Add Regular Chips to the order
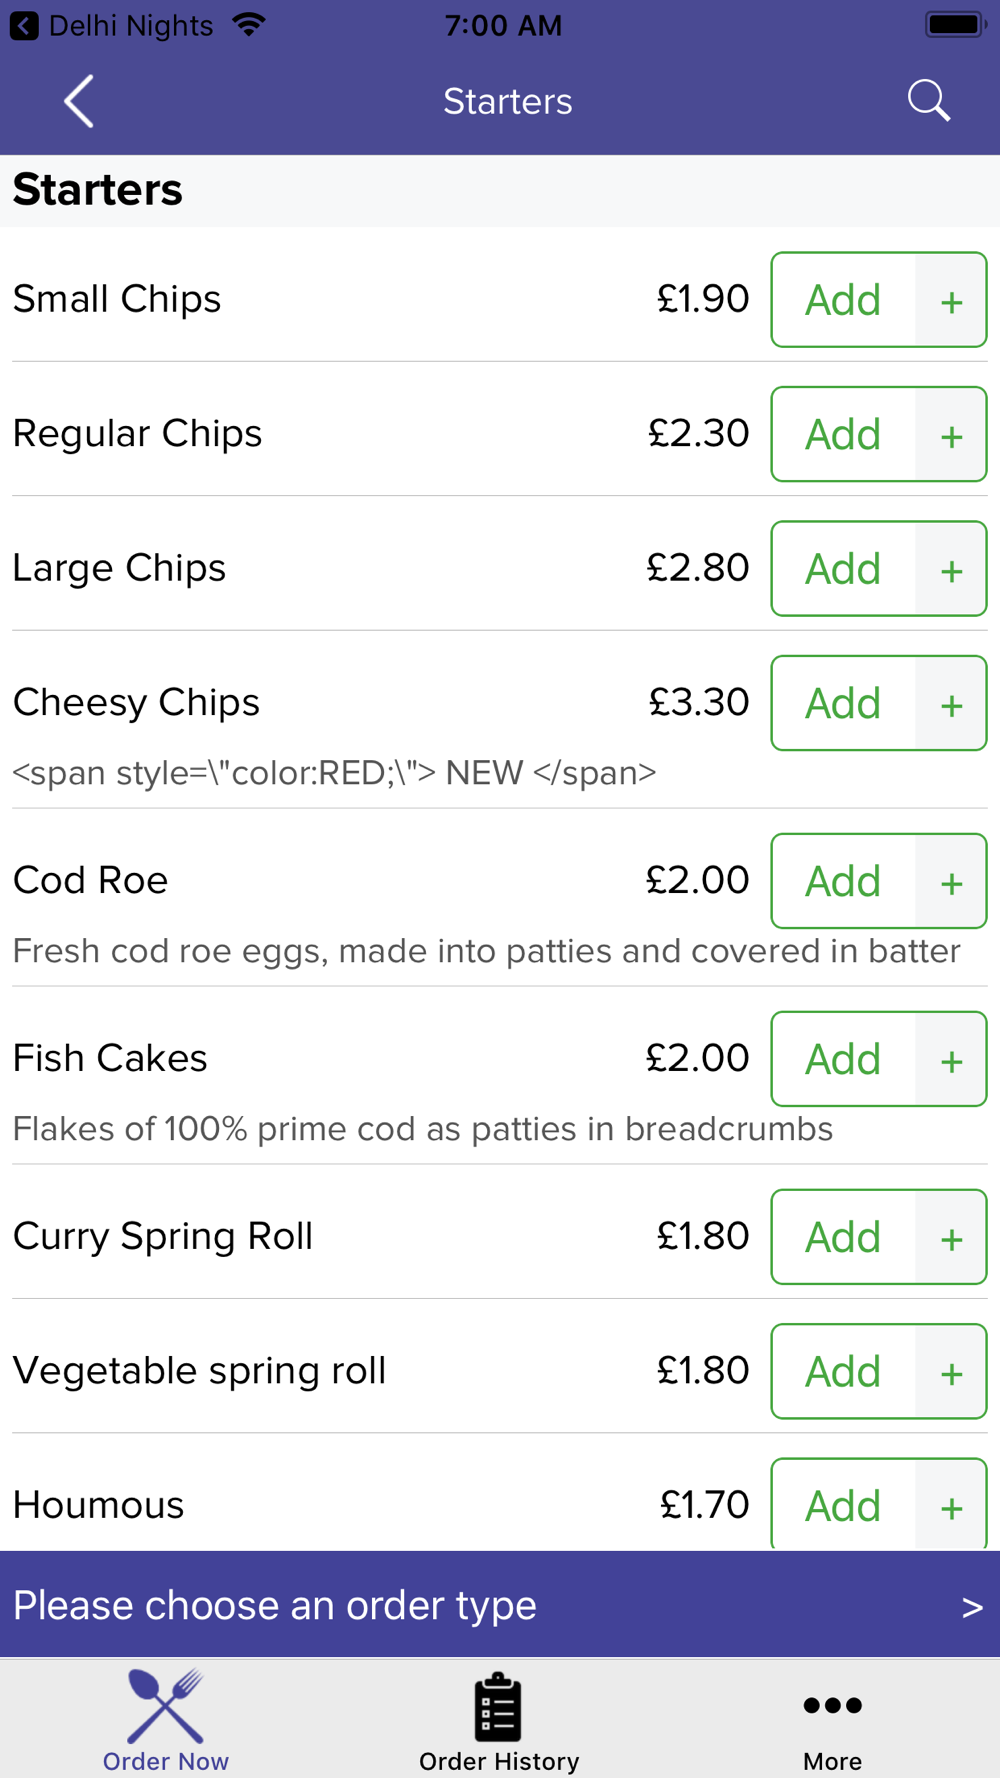Screen dimensions: 1000x1778 point(843,435)
